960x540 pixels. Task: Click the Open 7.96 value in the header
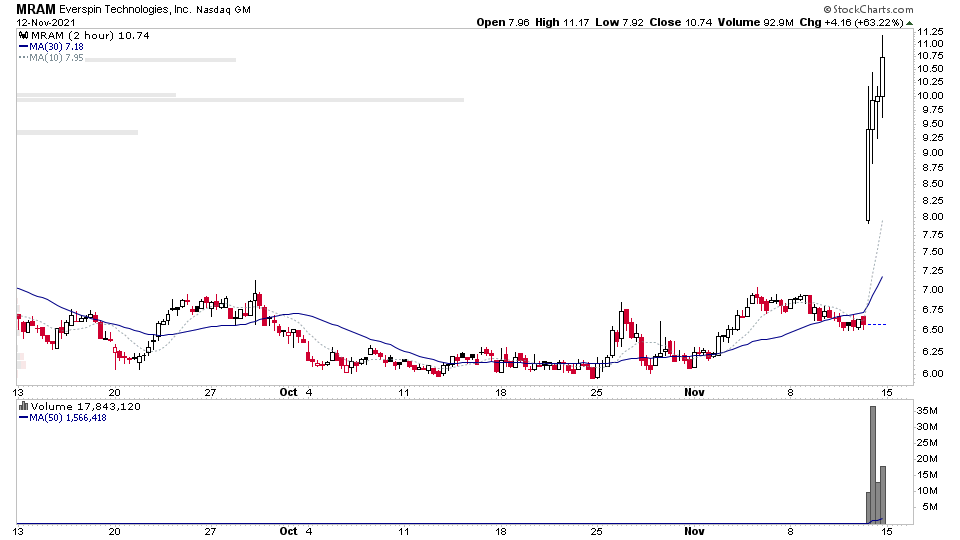(503, 22)
